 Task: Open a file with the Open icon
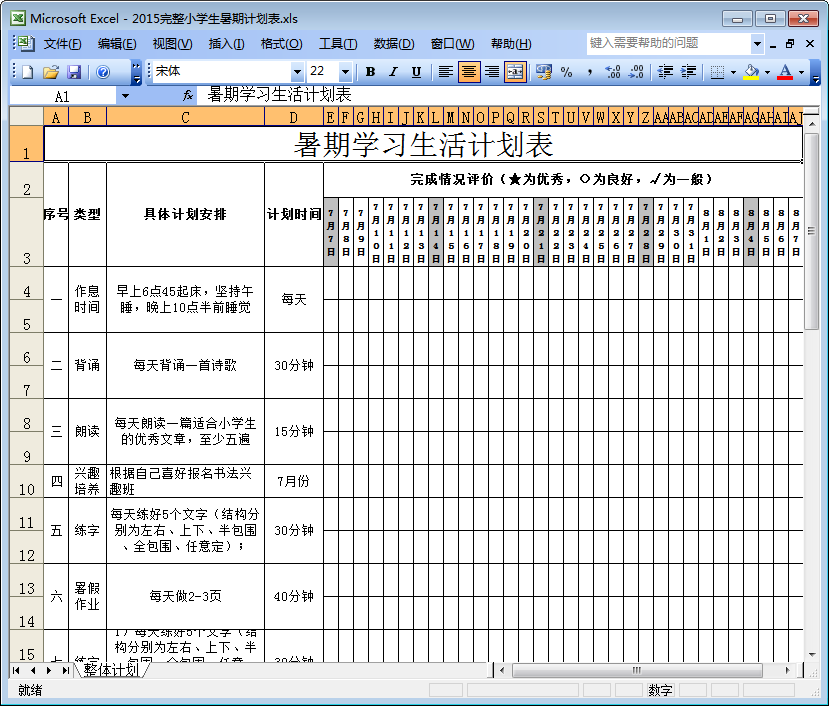coord(52,72)
